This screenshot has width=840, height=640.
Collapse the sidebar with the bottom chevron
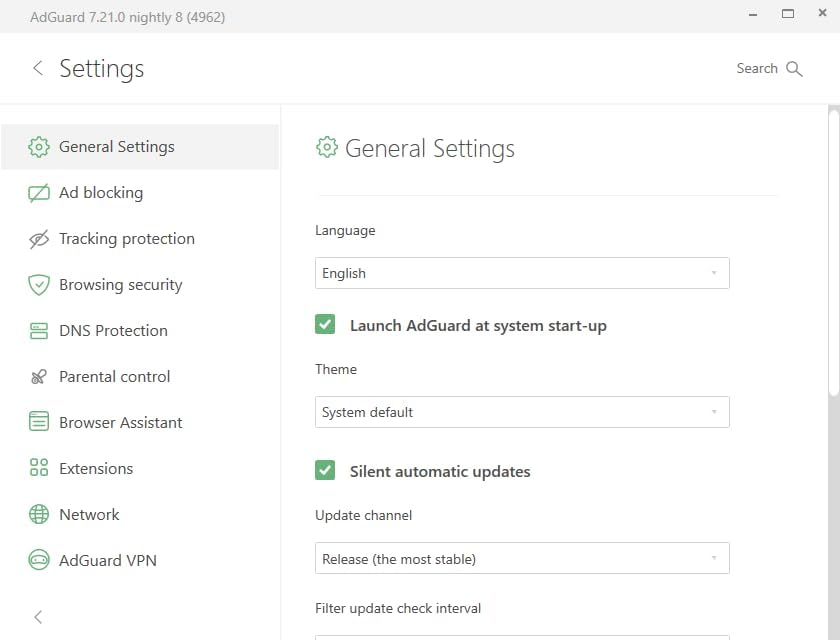point(38,617)
